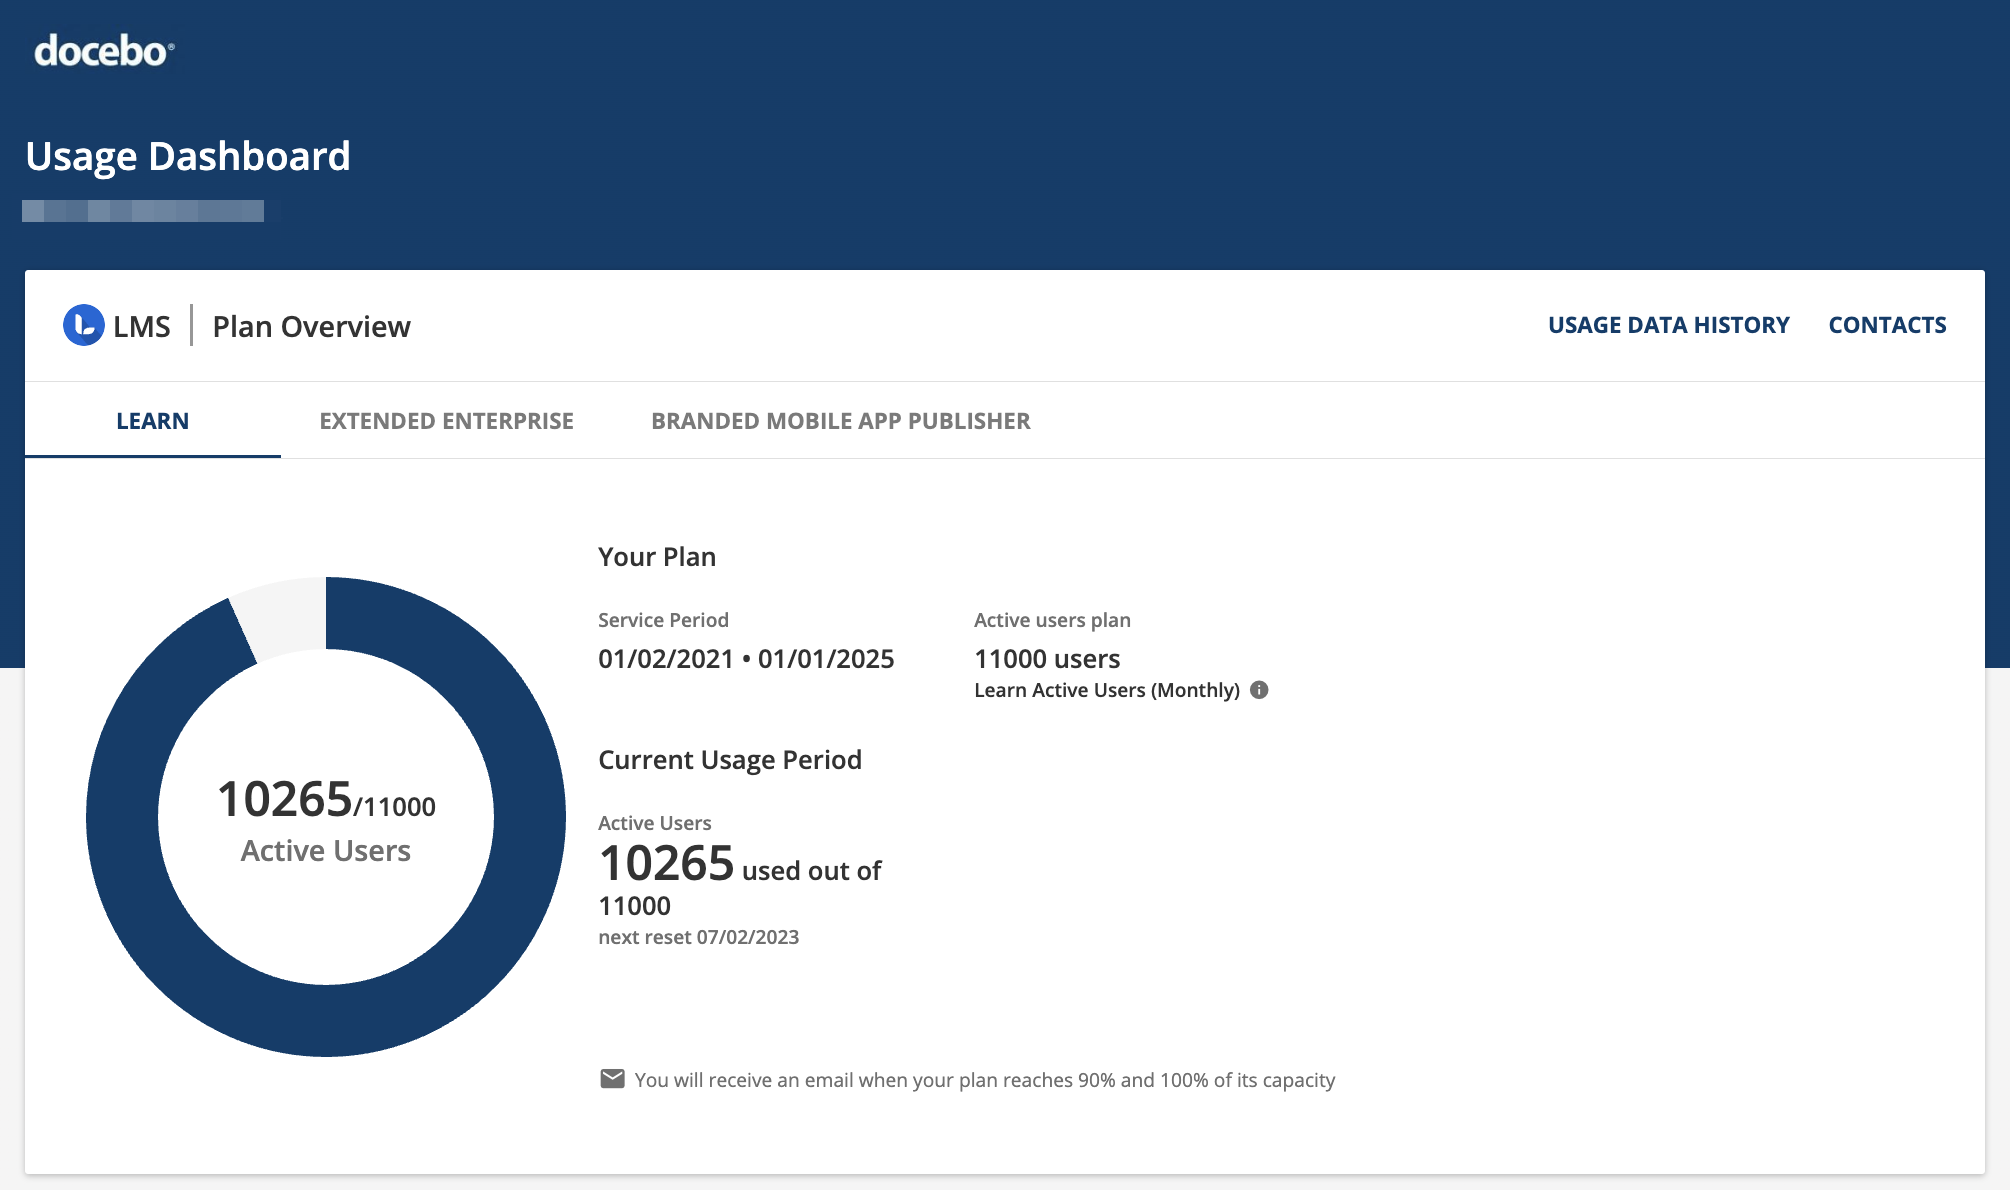Switch to the Extended Enterprise tab
The image size is (2010, 1190).
[446, 420]
